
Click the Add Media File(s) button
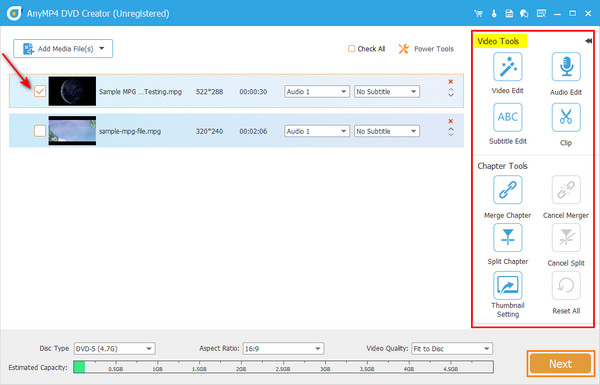pyautogui.click(x=63, y=49)
